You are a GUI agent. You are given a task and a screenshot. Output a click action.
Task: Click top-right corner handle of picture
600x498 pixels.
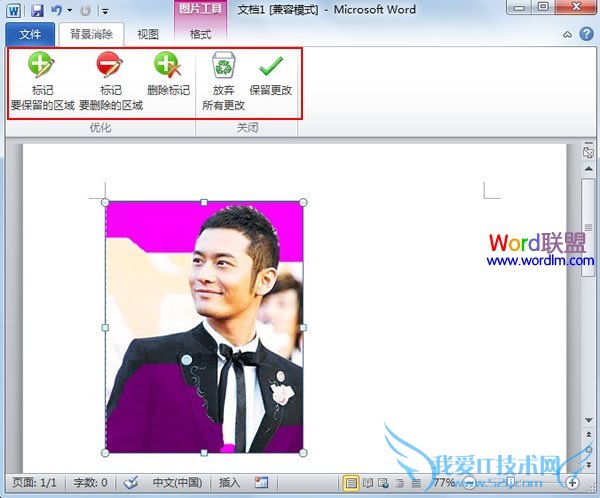[x=303, y=202]
